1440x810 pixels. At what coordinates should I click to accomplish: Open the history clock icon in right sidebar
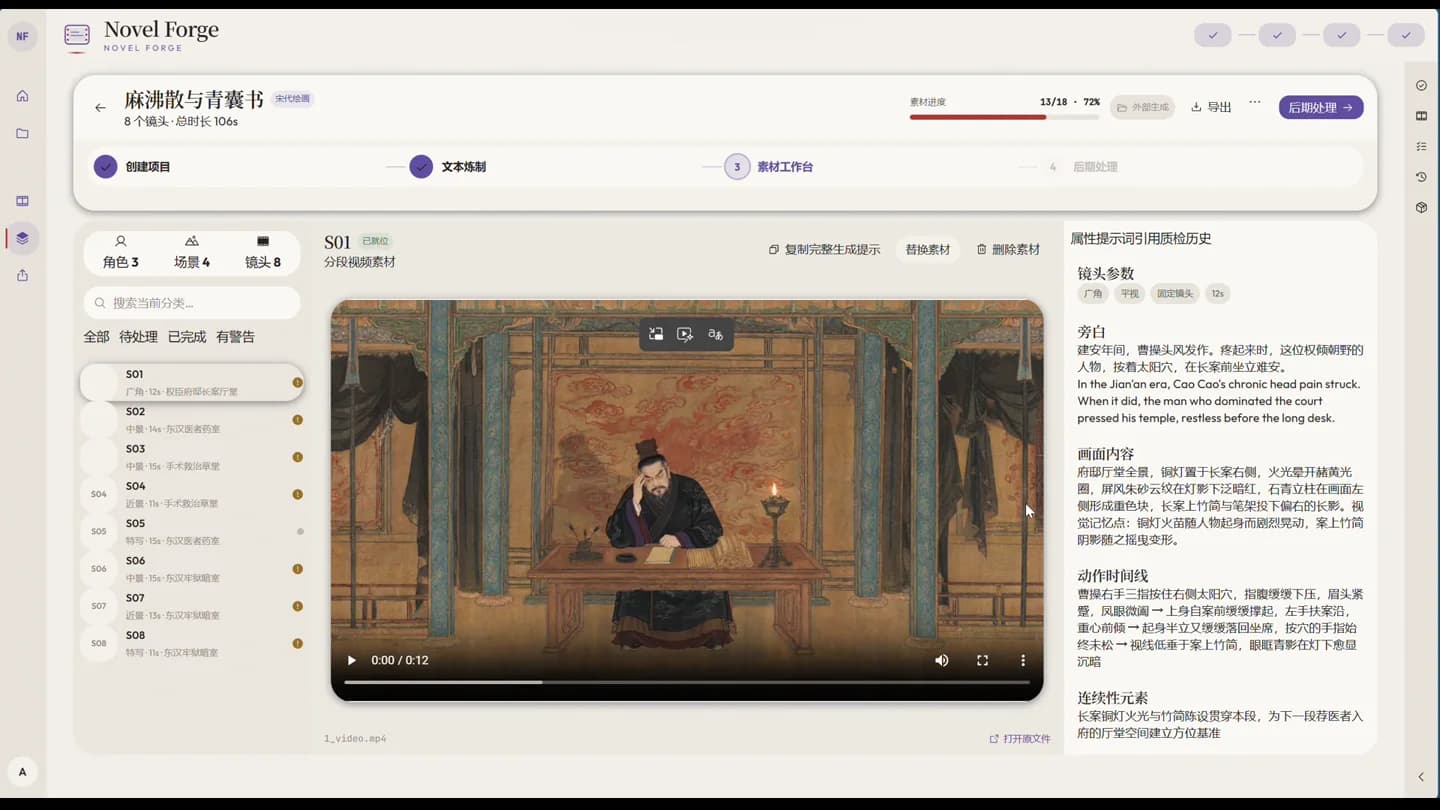(1421, 177)
